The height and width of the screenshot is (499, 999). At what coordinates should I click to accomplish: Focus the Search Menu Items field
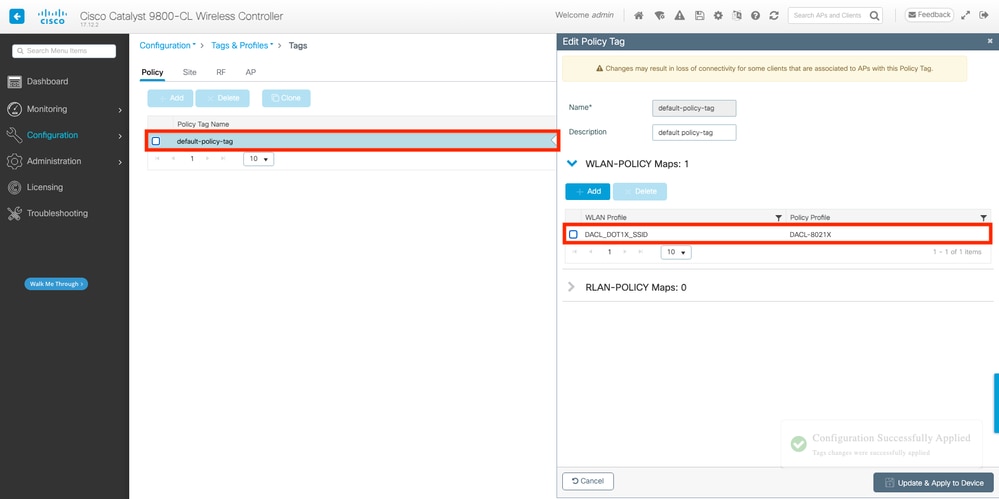pyautogui.click(x=64, y=51)
